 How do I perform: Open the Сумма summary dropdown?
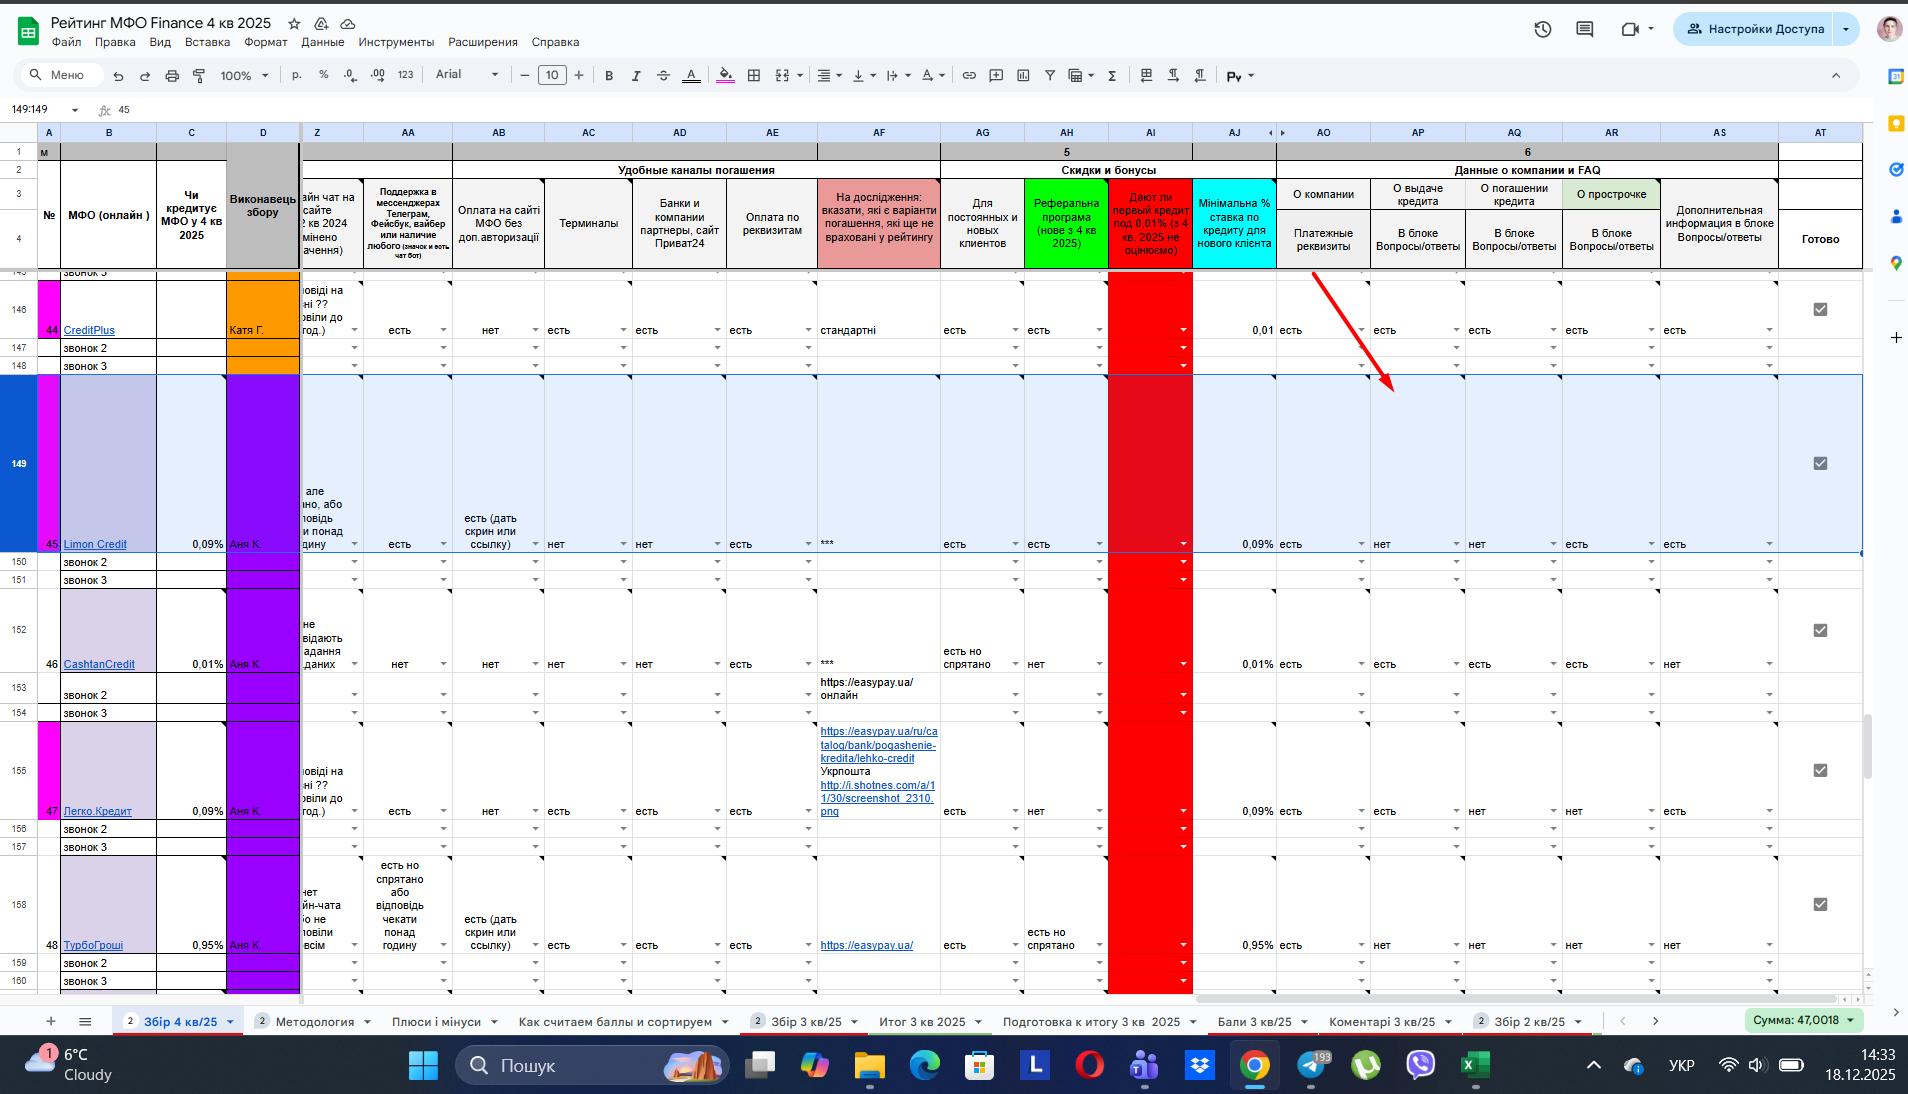click(x=1806, y=1020)
